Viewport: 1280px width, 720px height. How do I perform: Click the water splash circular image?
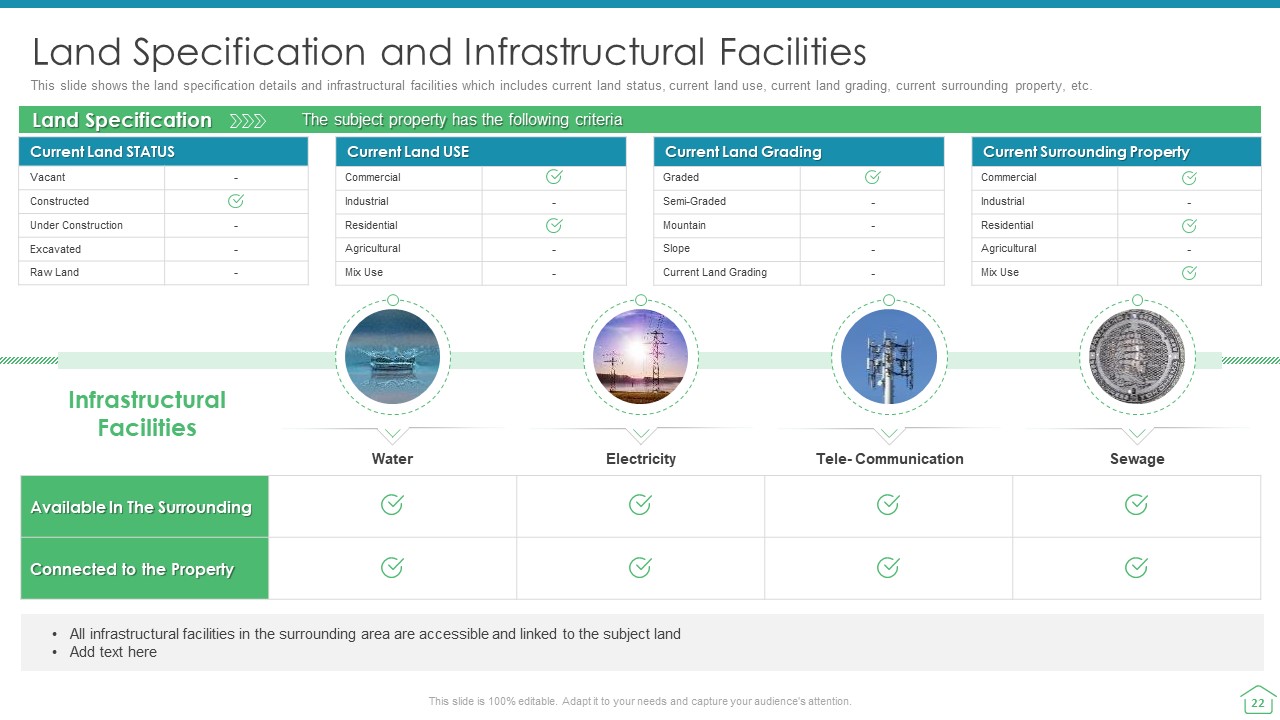(392, 357)
